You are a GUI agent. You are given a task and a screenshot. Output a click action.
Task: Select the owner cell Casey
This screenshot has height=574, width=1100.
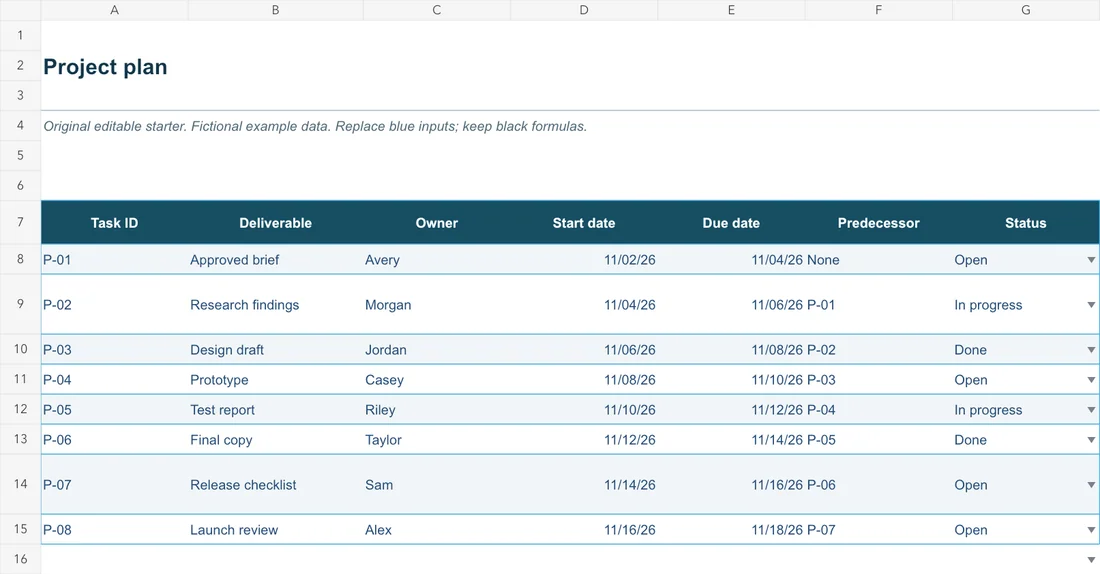437,380
